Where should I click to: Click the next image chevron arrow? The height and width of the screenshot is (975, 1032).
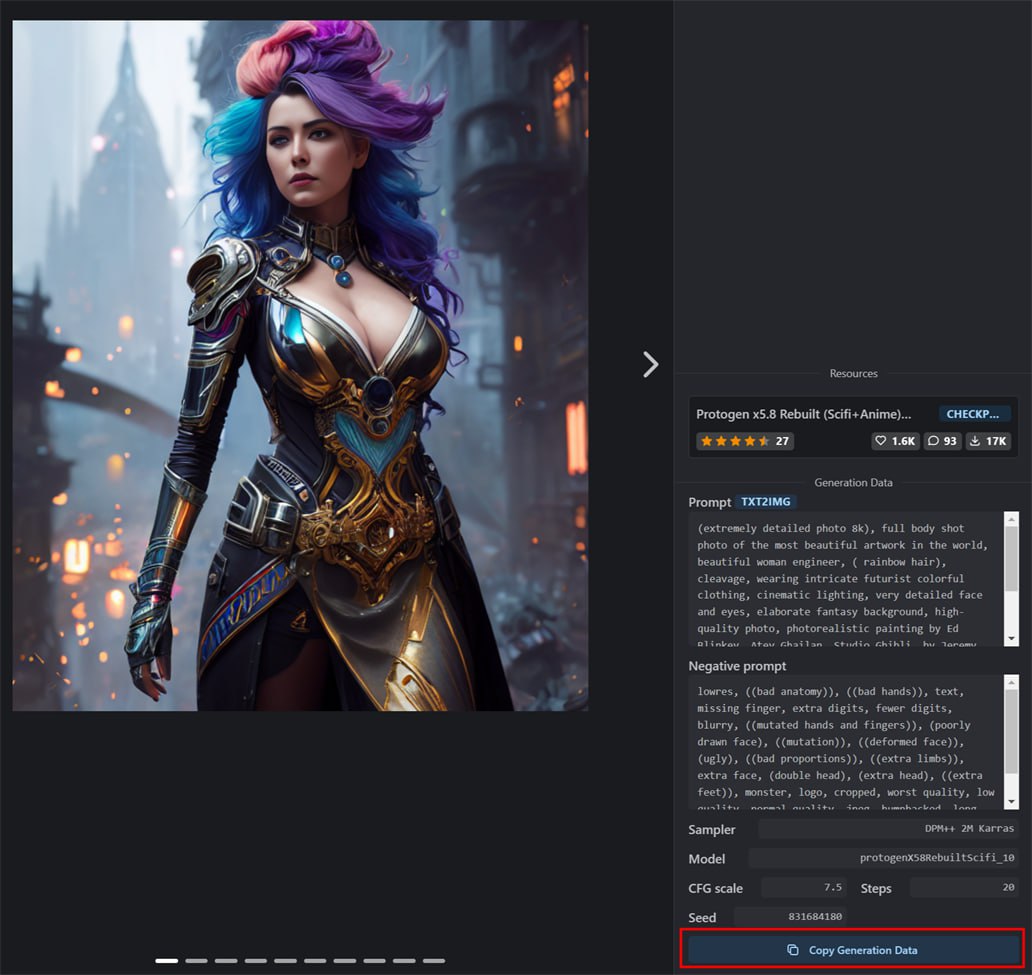[x=650, y=364]
